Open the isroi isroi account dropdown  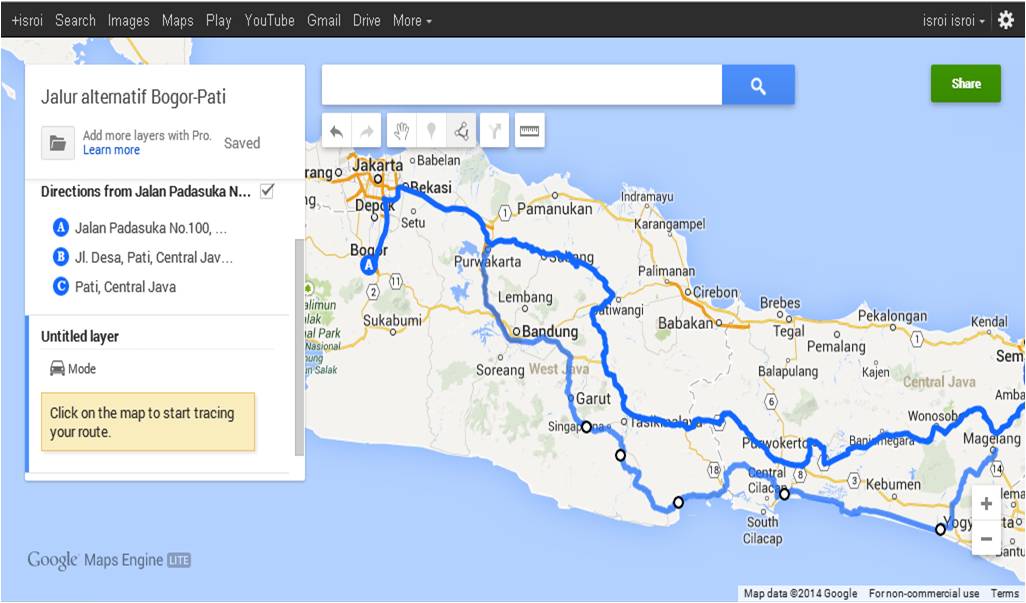tap(954, 20)
